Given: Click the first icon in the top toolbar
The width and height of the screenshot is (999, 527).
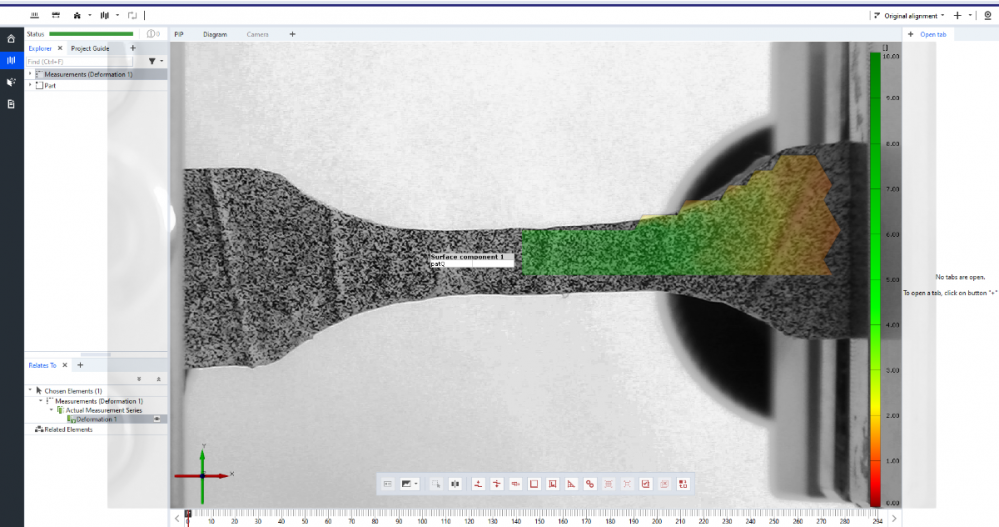Looking at the screenshot, I should [x=33, y=16].
